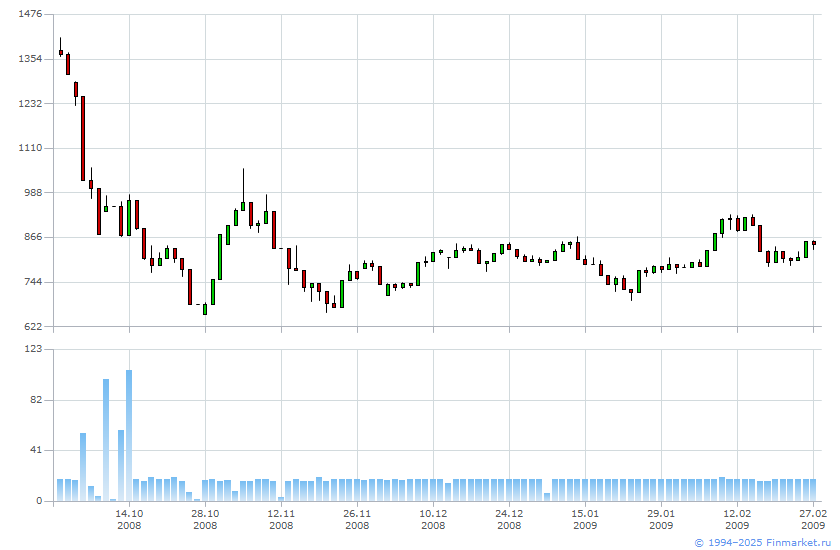Select the 29.01 2009 date marker
This screenshot has height=550, width=840.
[661, 519]
